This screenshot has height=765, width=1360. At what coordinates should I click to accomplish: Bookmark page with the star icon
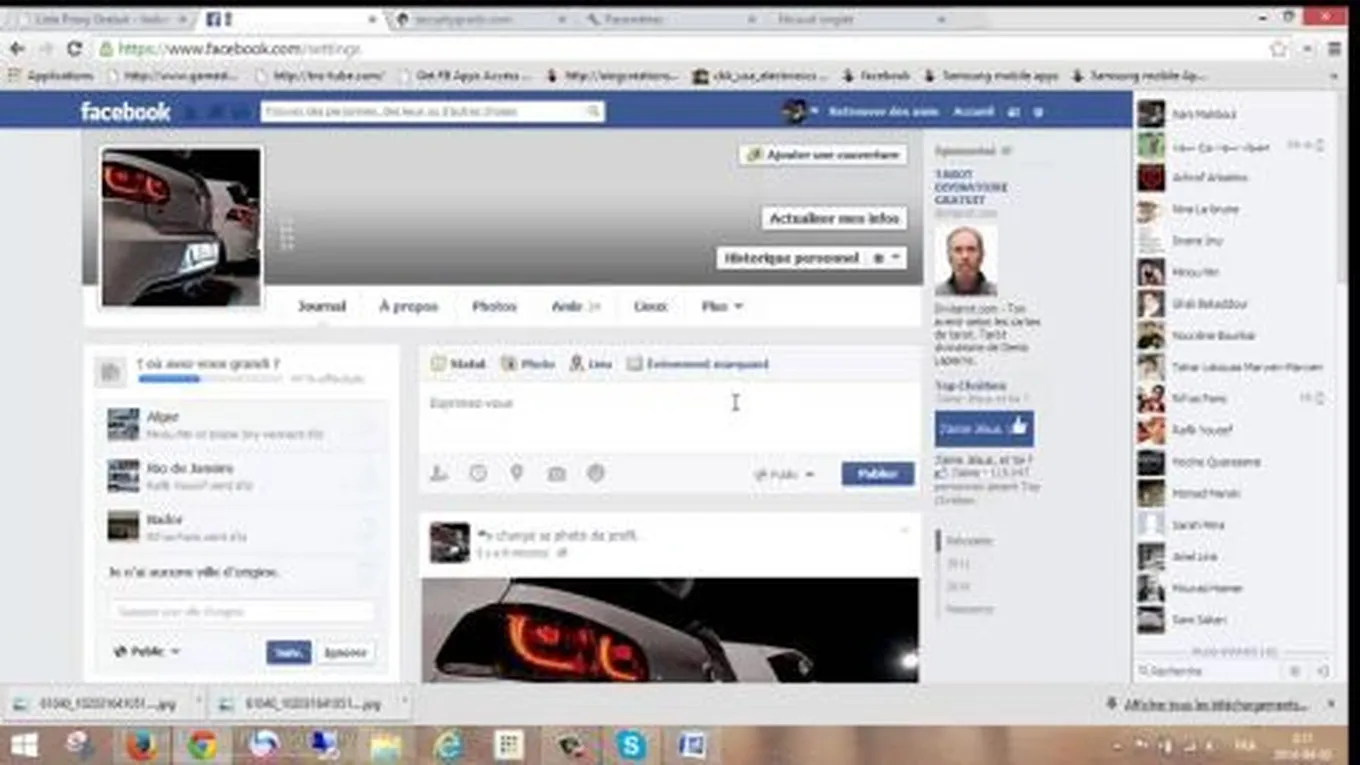(x=1278, y=48)
